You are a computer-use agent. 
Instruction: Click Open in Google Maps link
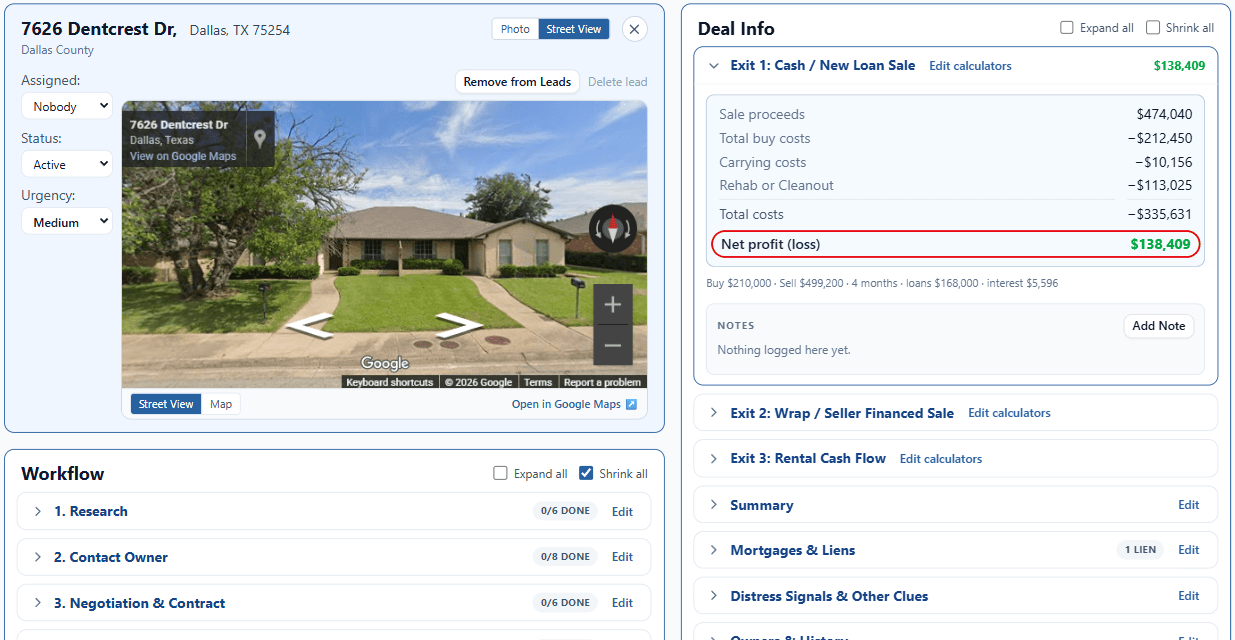click(x=566, y=405)
